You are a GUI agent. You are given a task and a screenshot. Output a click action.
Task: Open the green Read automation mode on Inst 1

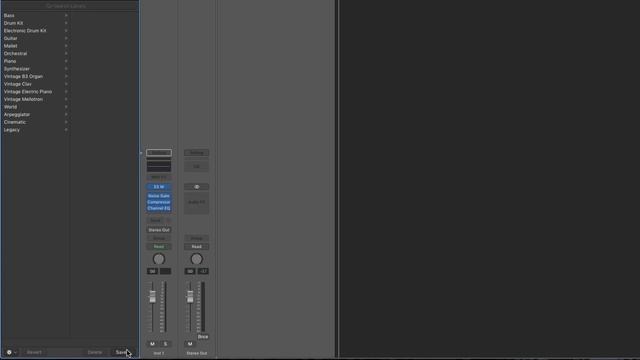tap(159, 247)
